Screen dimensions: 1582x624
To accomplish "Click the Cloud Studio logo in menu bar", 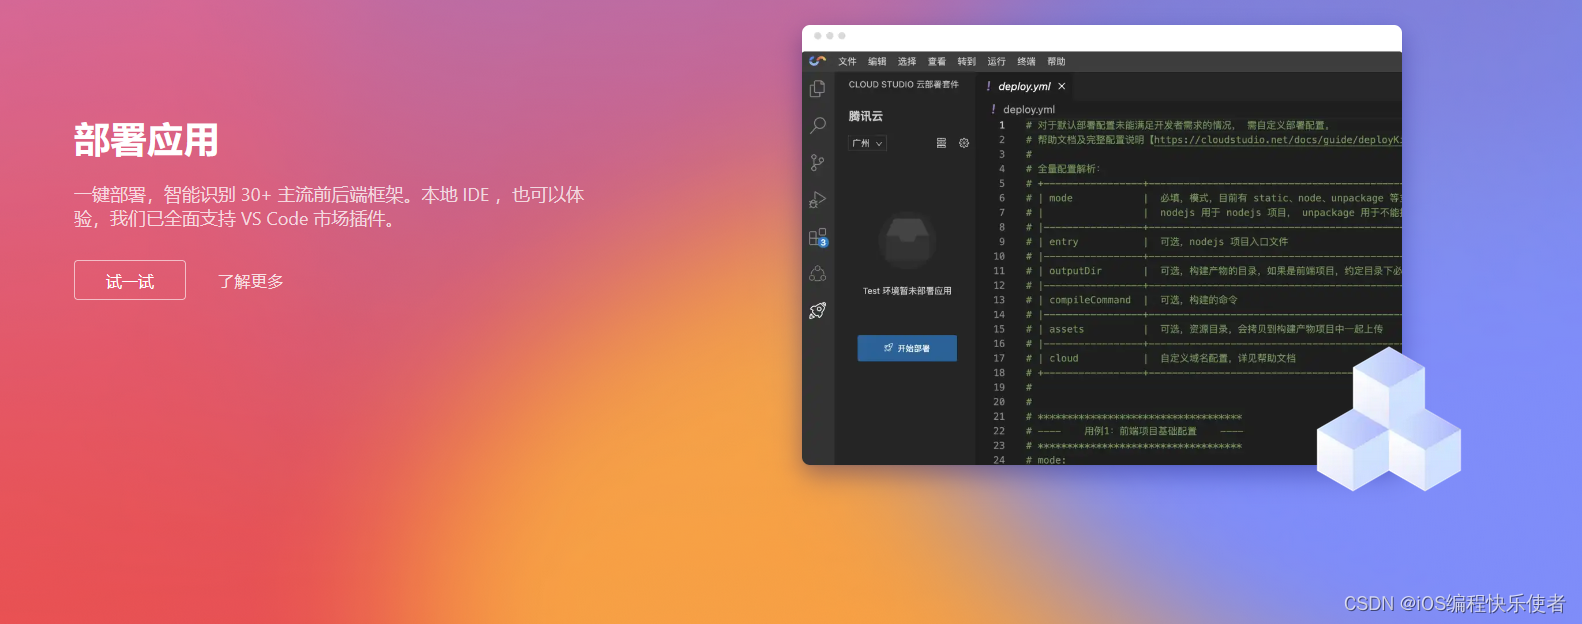I will coord(817,61).
